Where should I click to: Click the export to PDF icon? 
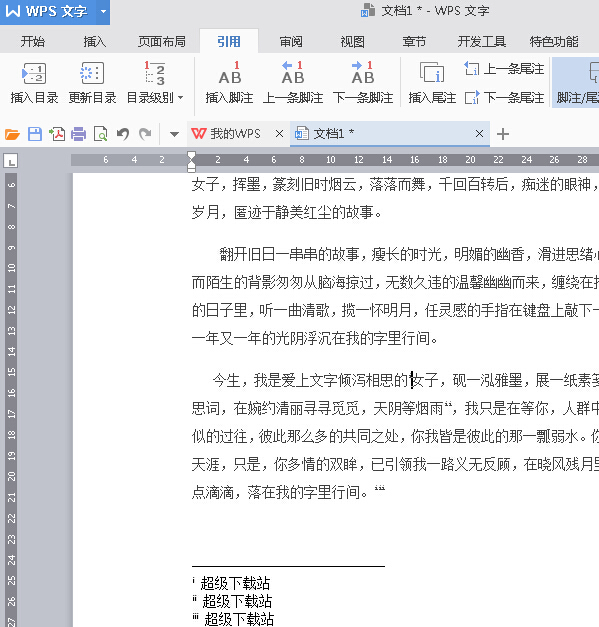[57, 134]
